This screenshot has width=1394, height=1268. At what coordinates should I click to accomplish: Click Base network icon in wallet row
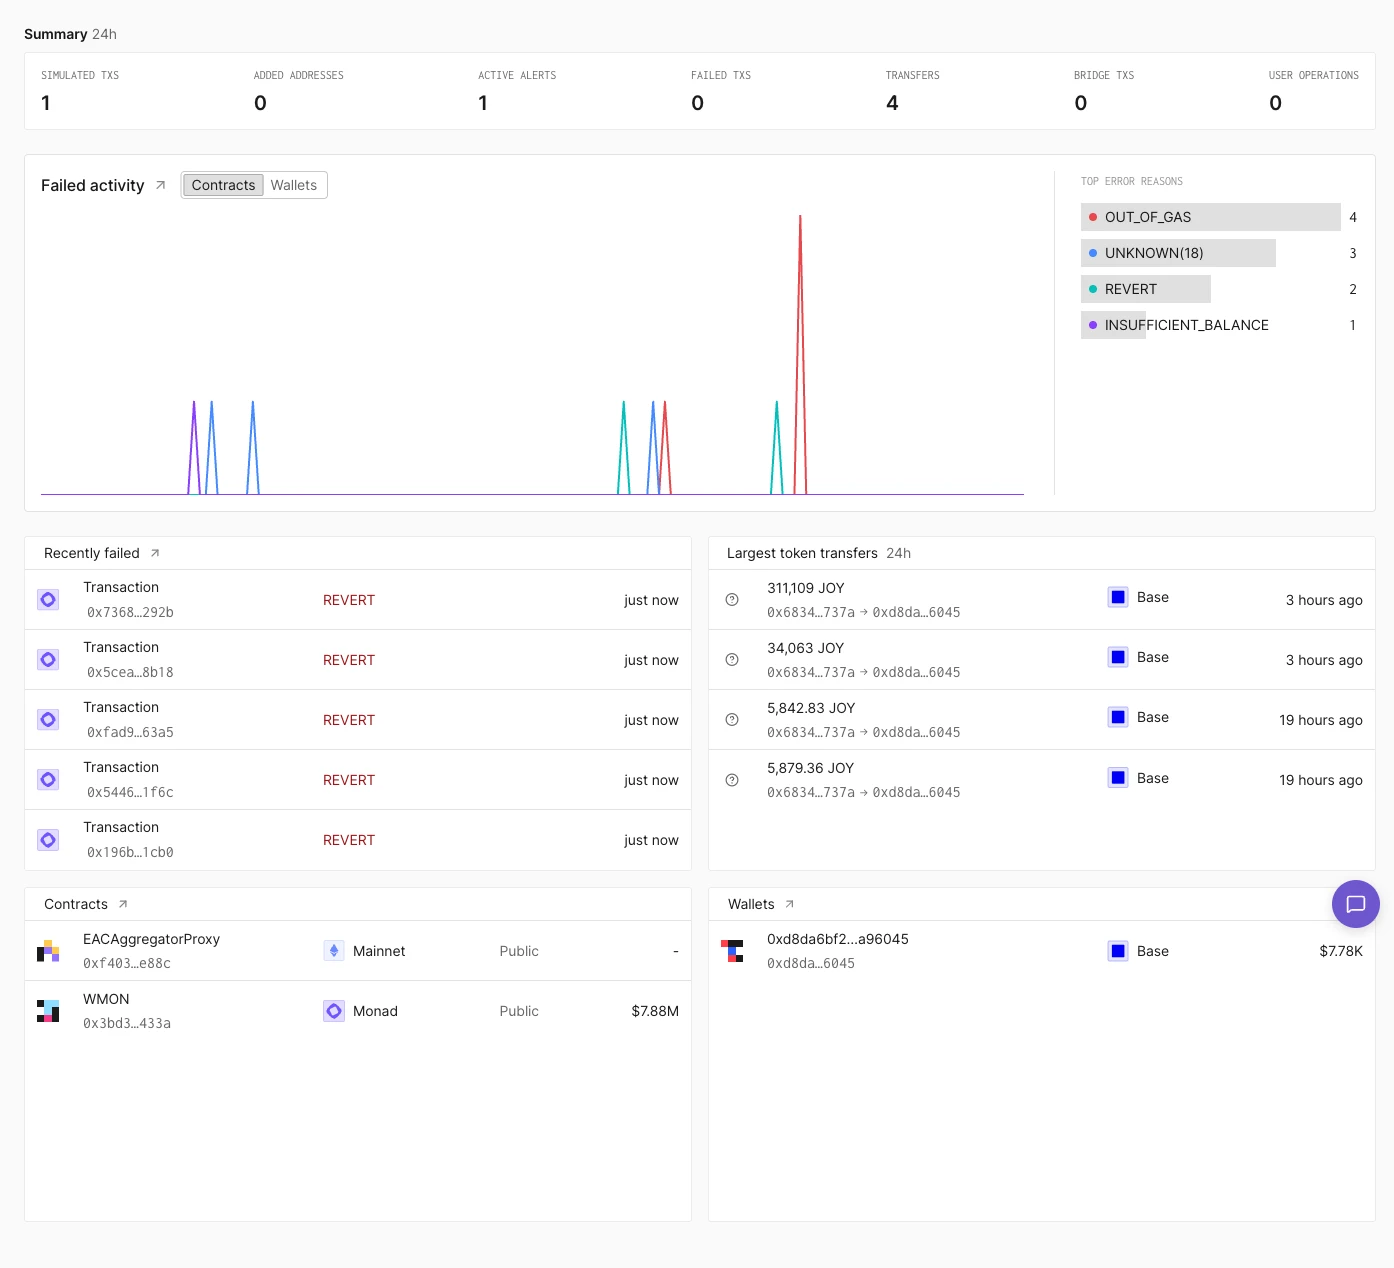click(x=1118, y=951)
